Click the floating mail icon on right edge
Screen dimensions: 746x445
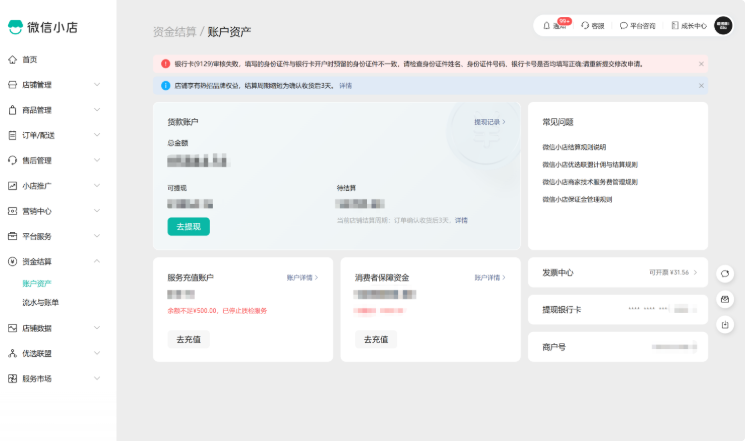coord(725,299)
